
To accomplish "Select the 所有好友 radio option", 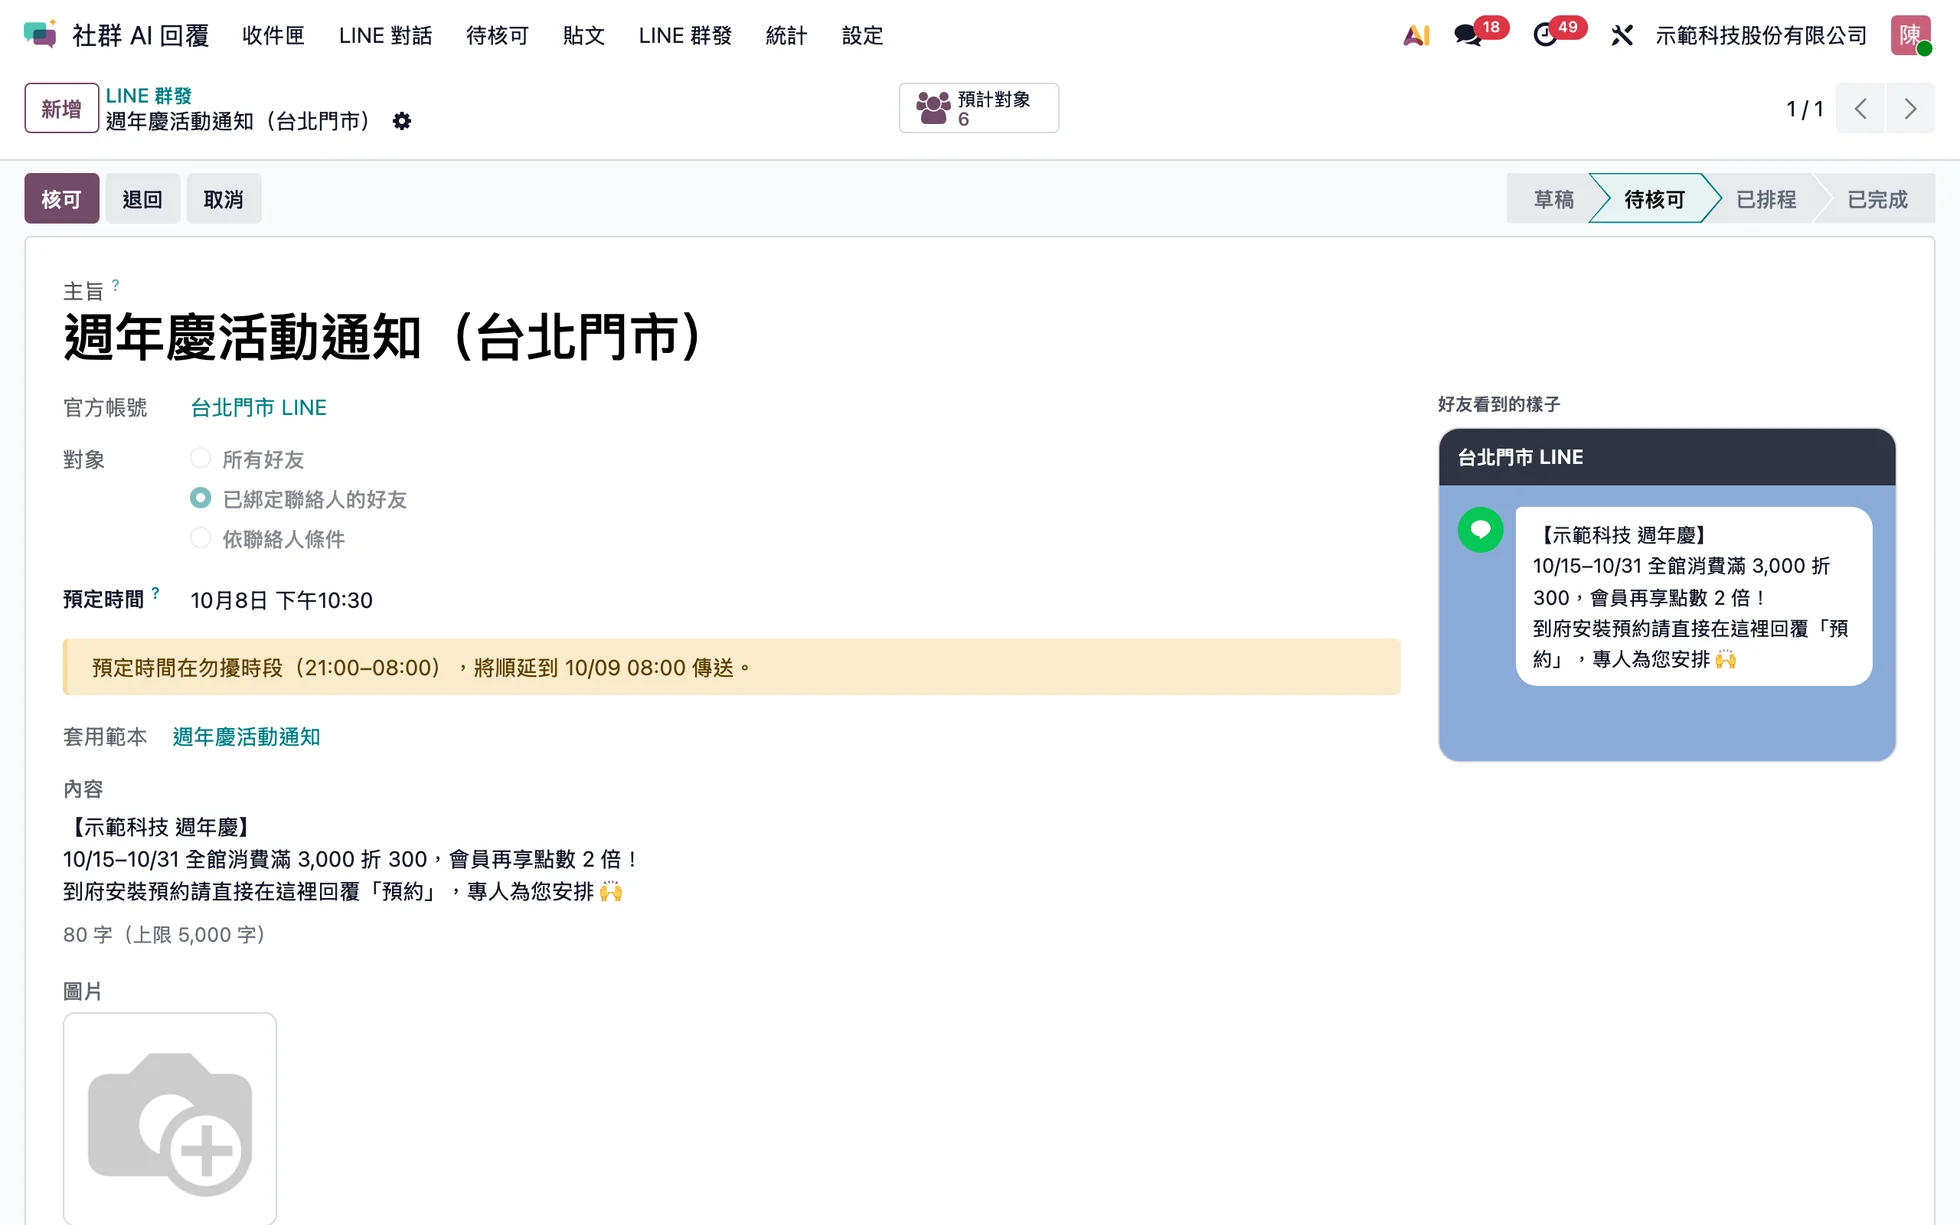I will click(201, 459).
